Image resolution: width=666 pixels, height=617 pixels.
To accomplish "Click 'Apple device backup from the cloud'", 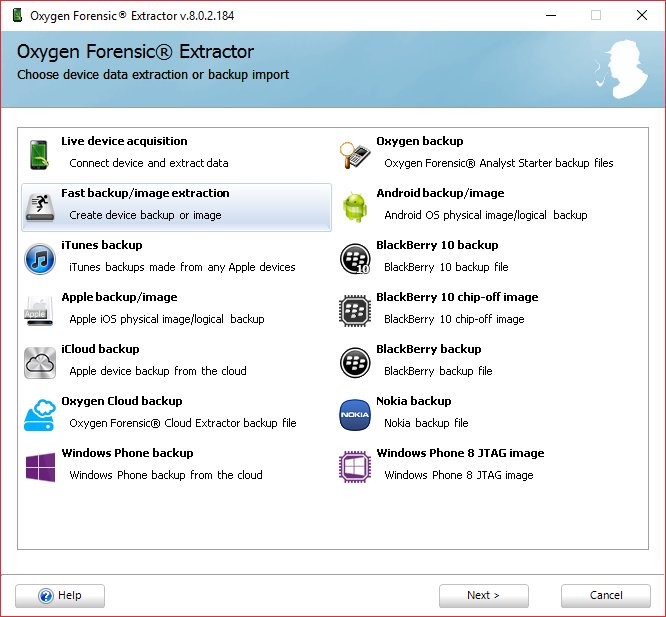I will [x=158, y=371].
